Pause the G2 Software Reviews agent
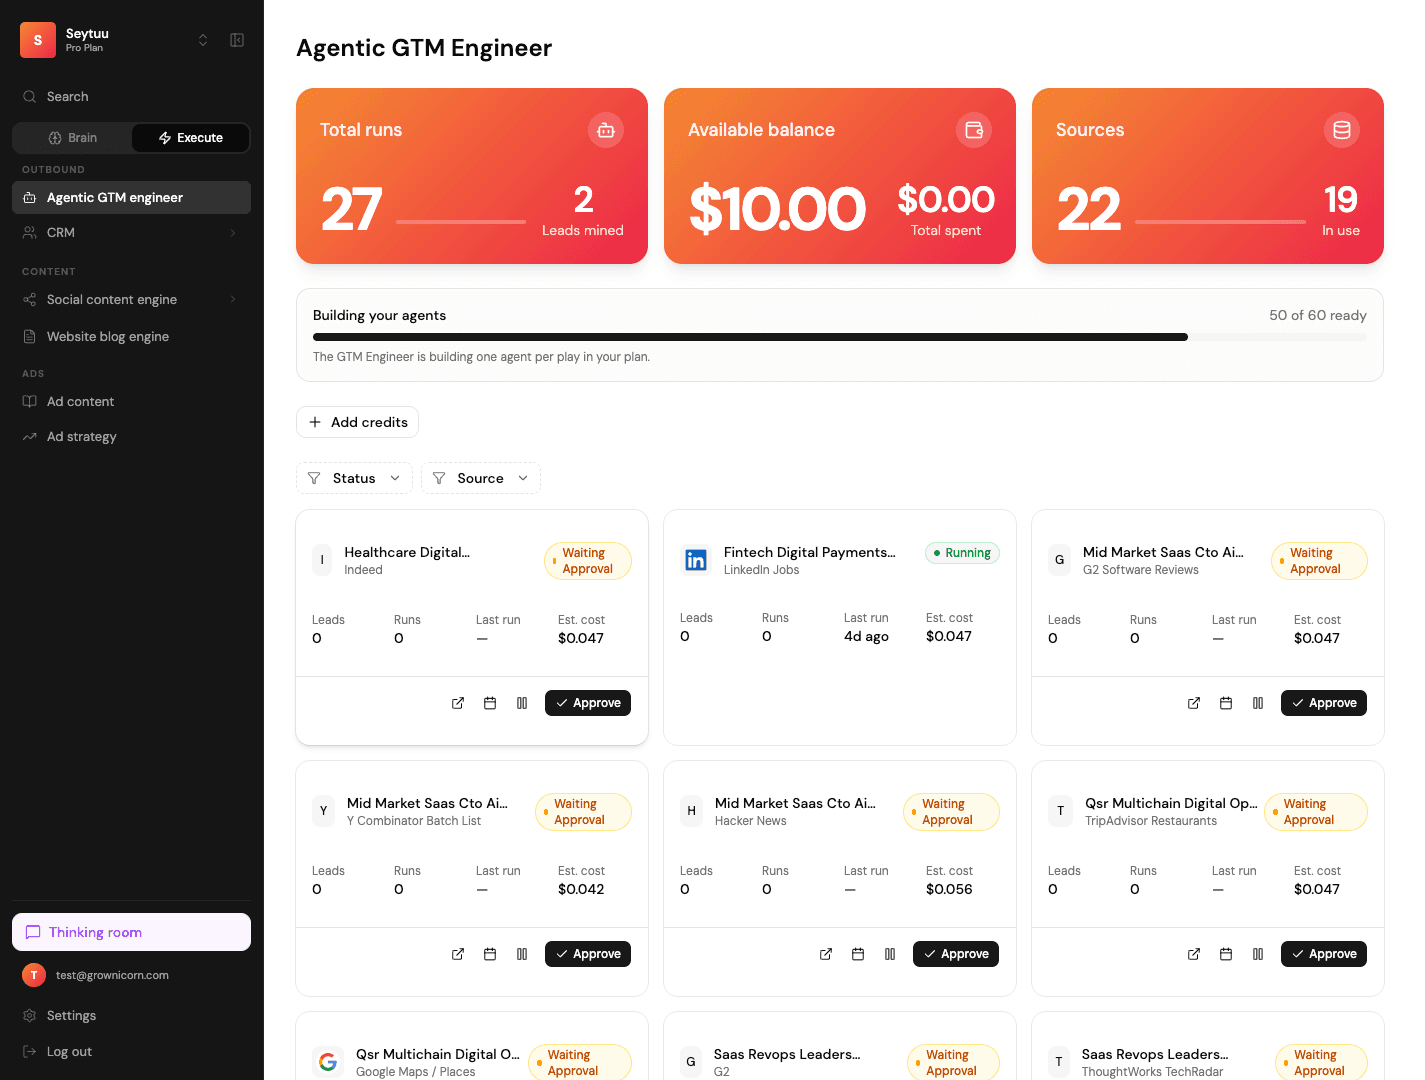Screen dimensions: 1425x1080 (x=1258, y=703)
